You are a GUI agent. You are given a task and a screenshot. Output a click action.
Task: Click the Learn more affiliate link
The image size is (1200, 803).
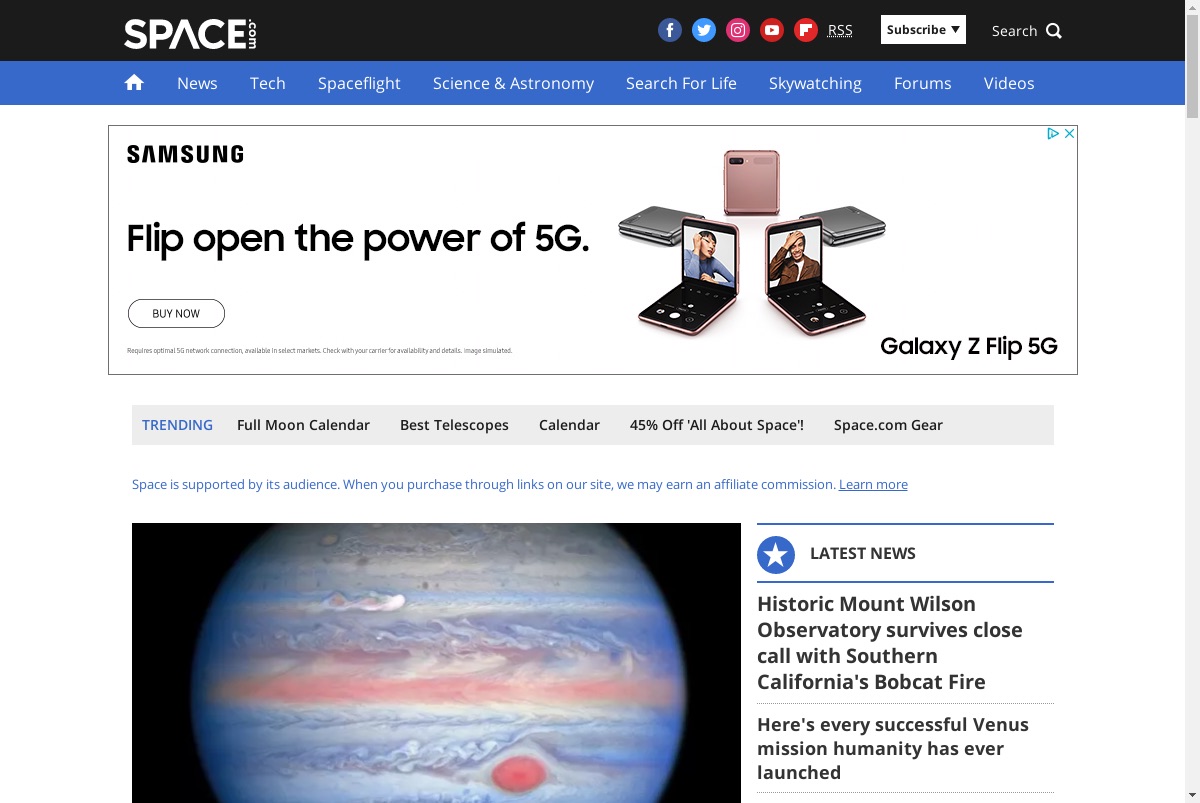pos(873,484)
